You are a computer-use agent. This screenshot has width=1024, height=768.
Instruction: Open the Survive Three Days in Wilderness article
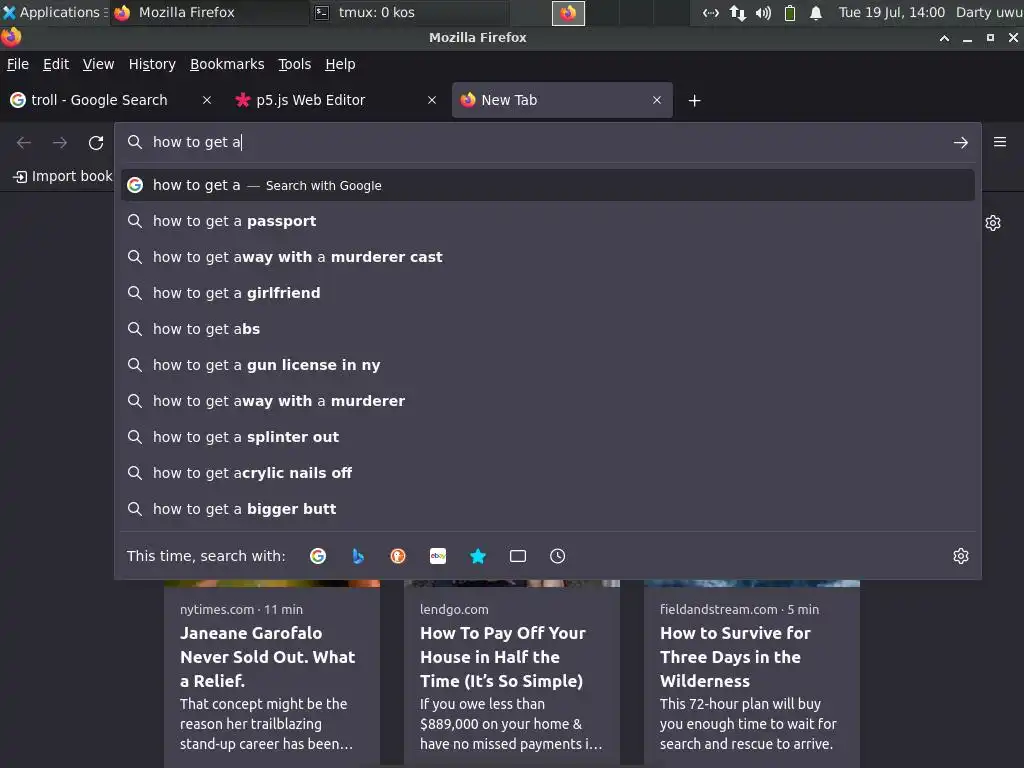pyautogui.click(x=752, y=673)
